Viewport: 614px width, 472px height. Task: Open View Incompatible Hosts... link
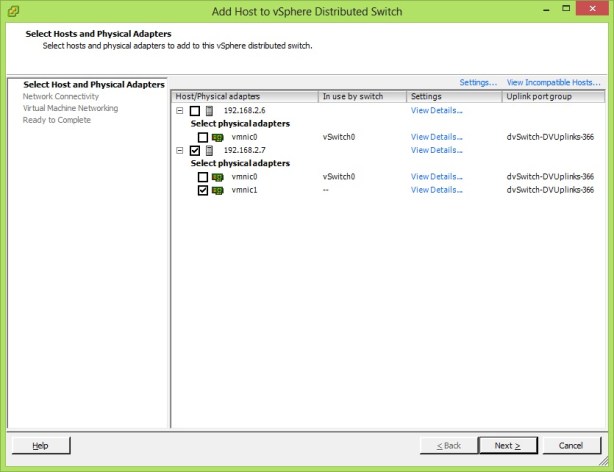pyautogui.click(x=553, y=82)
